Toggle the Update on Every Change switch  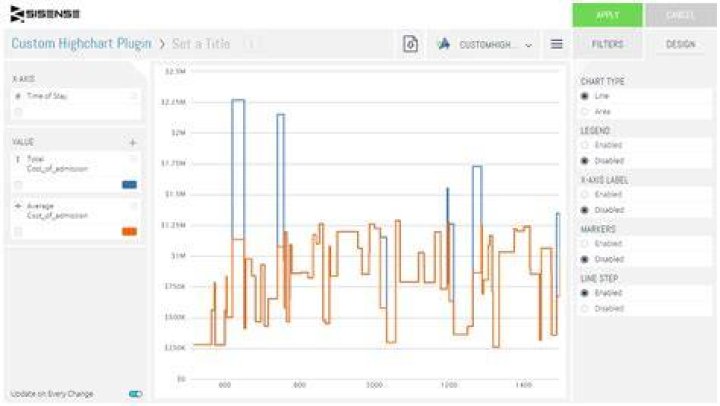(135, 394)
